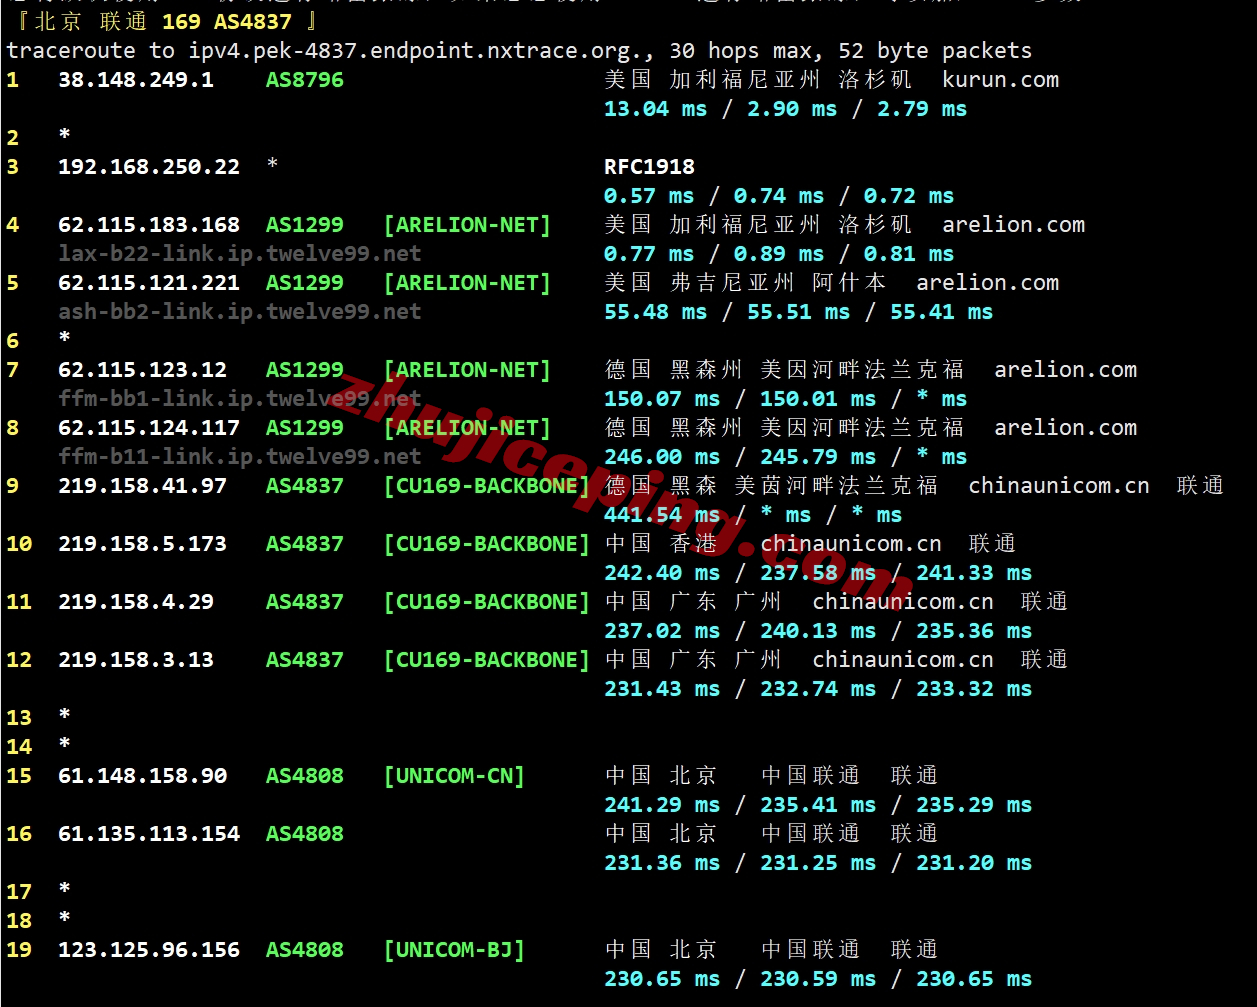
Task: Select the IP address 62.115.123.12
Action: pyautogui.click(x=143, y=370)
